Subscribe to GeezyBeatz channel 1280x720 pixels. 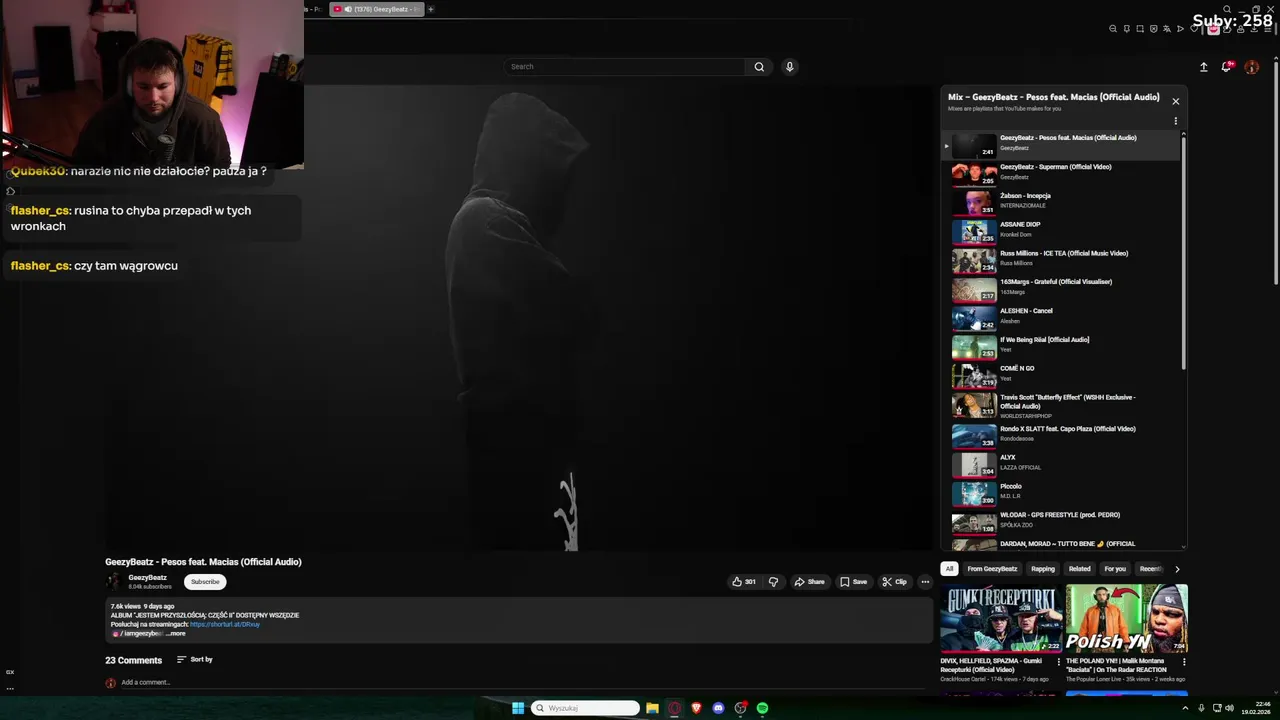pyautogui.click(x=205, y=582)
